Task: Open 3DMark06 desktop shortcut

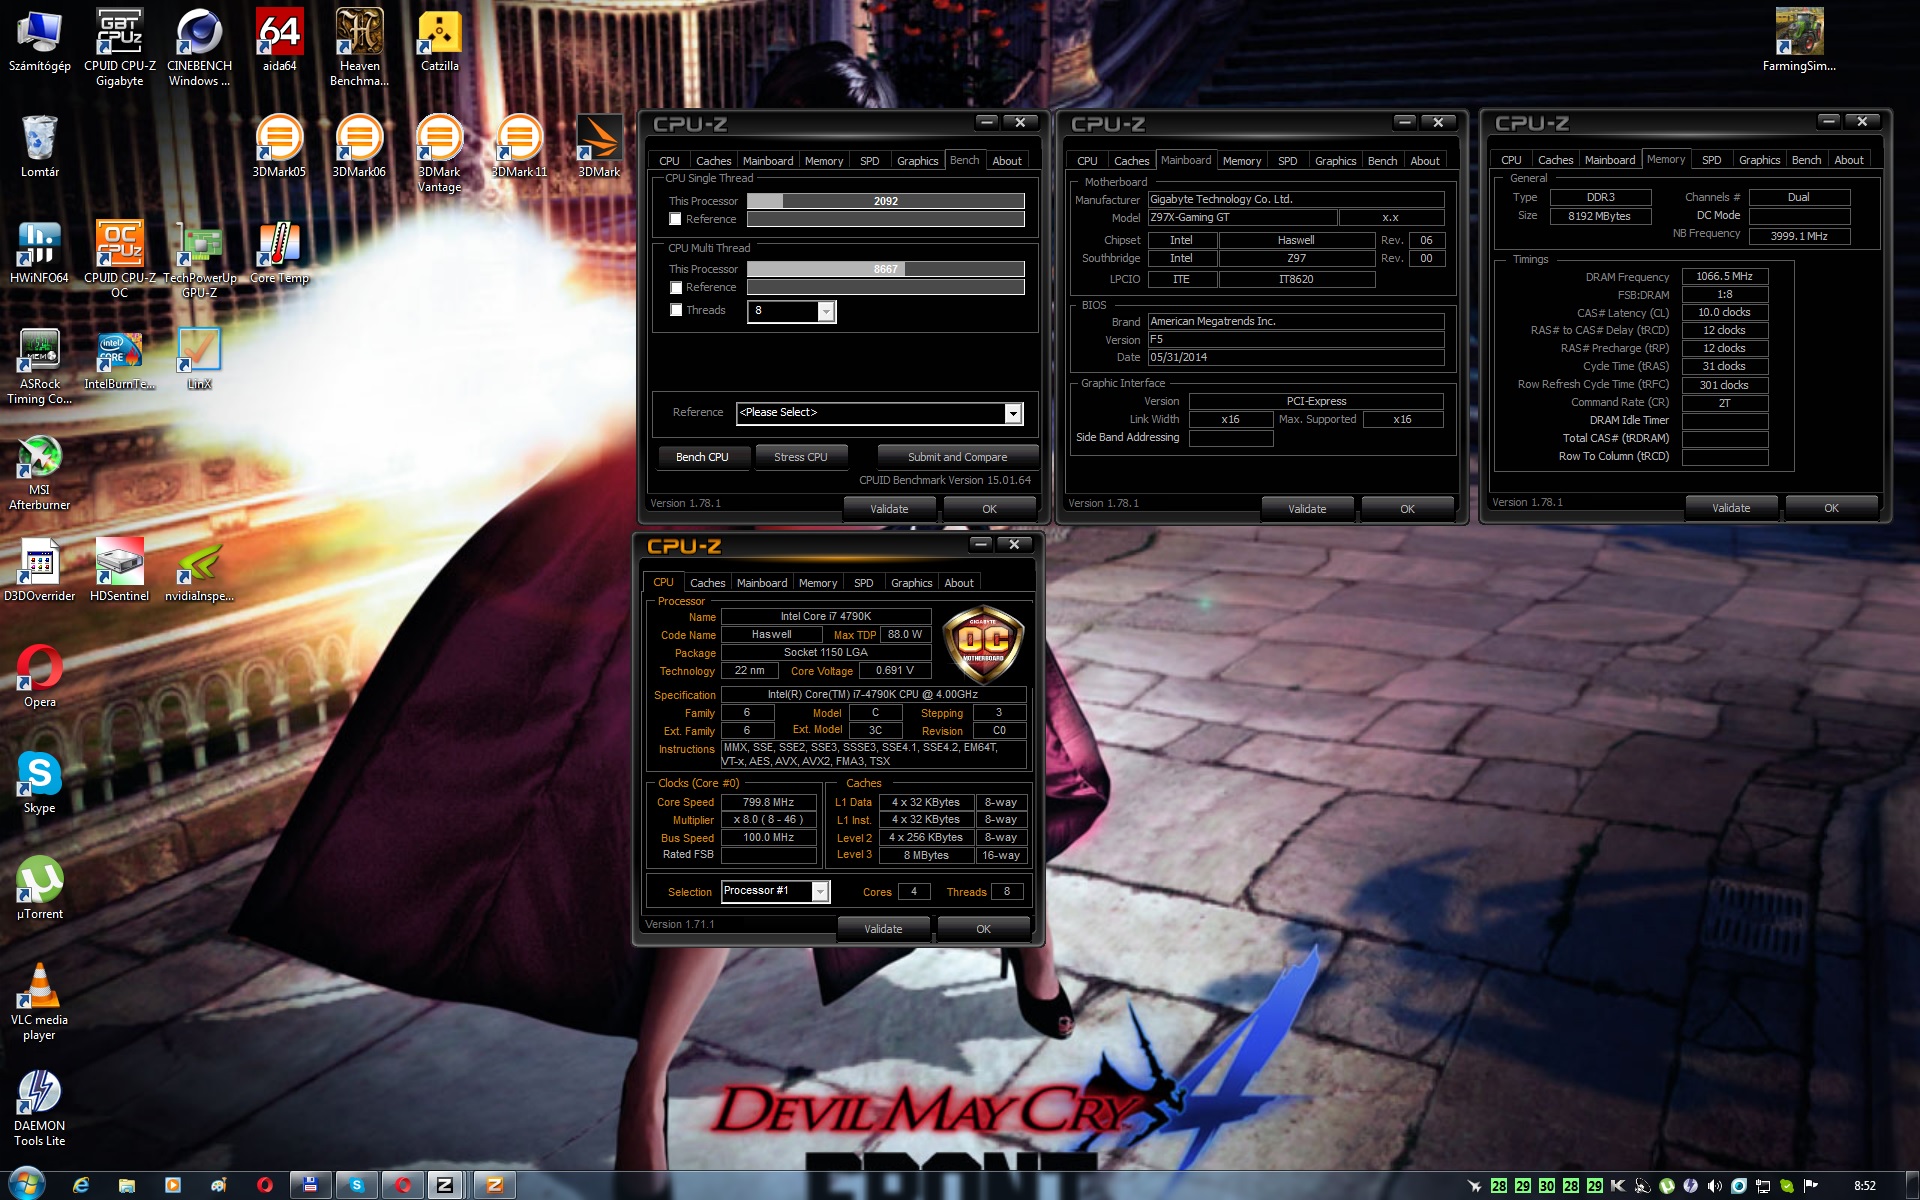Action: click(359, 146)
